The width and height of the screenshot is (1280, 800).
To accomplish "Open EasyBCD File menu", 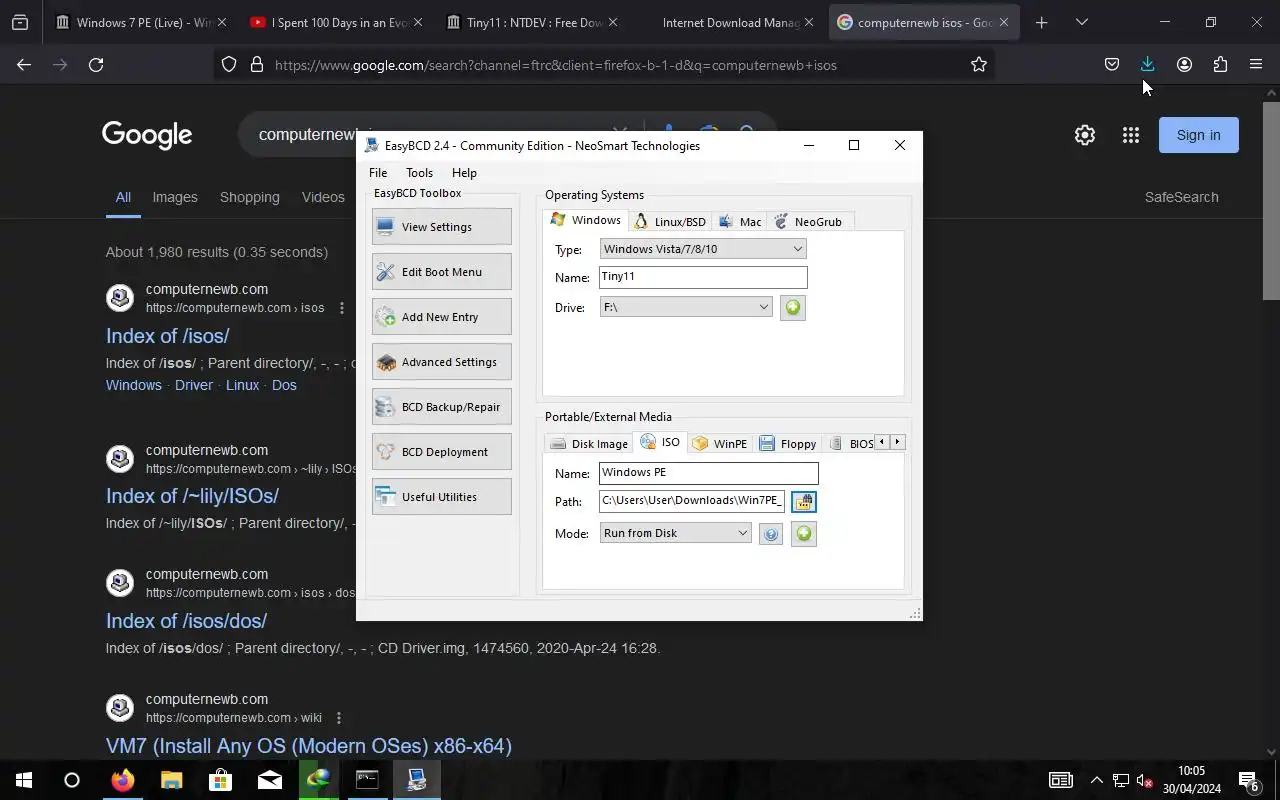I will [x=378, y=173].
